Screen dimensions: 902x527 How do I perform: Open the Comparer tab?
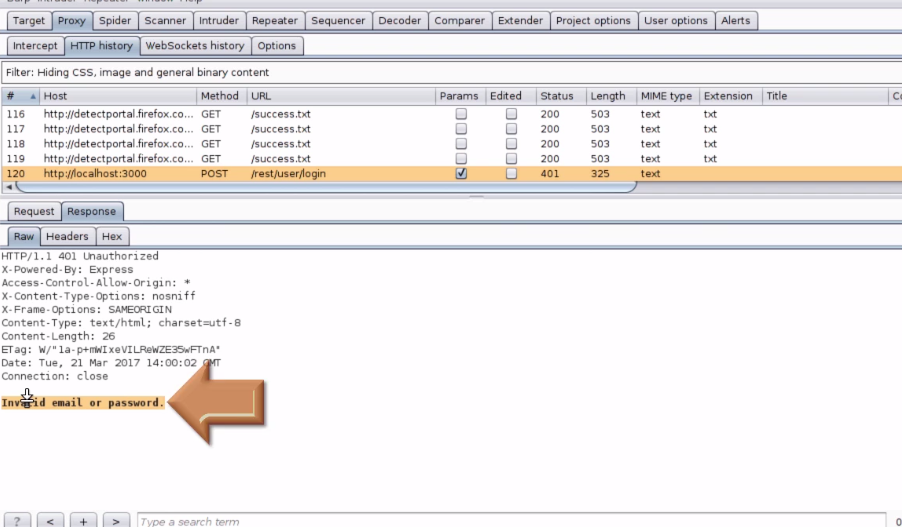460,21
